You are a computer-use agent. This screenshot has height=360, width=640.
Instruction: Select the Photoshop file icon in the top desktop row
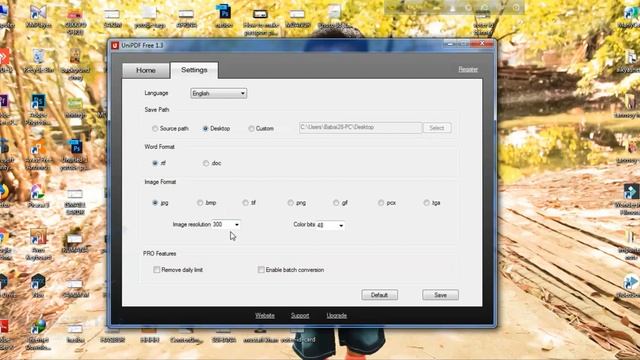pyautogui.click(x=224, y=16)
